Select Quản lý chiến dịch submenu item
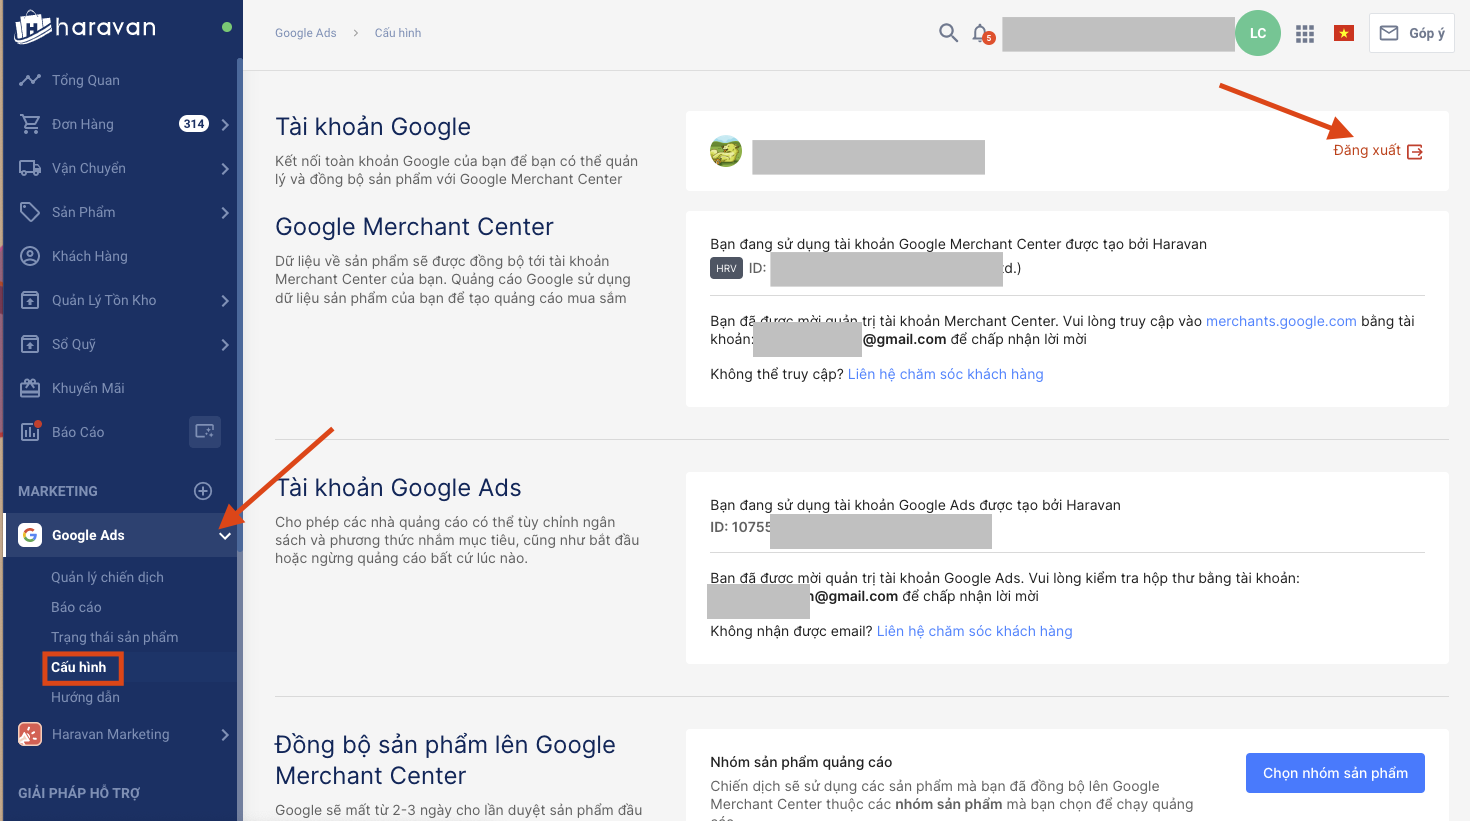1470x821 pixels. tap(107, 577)
